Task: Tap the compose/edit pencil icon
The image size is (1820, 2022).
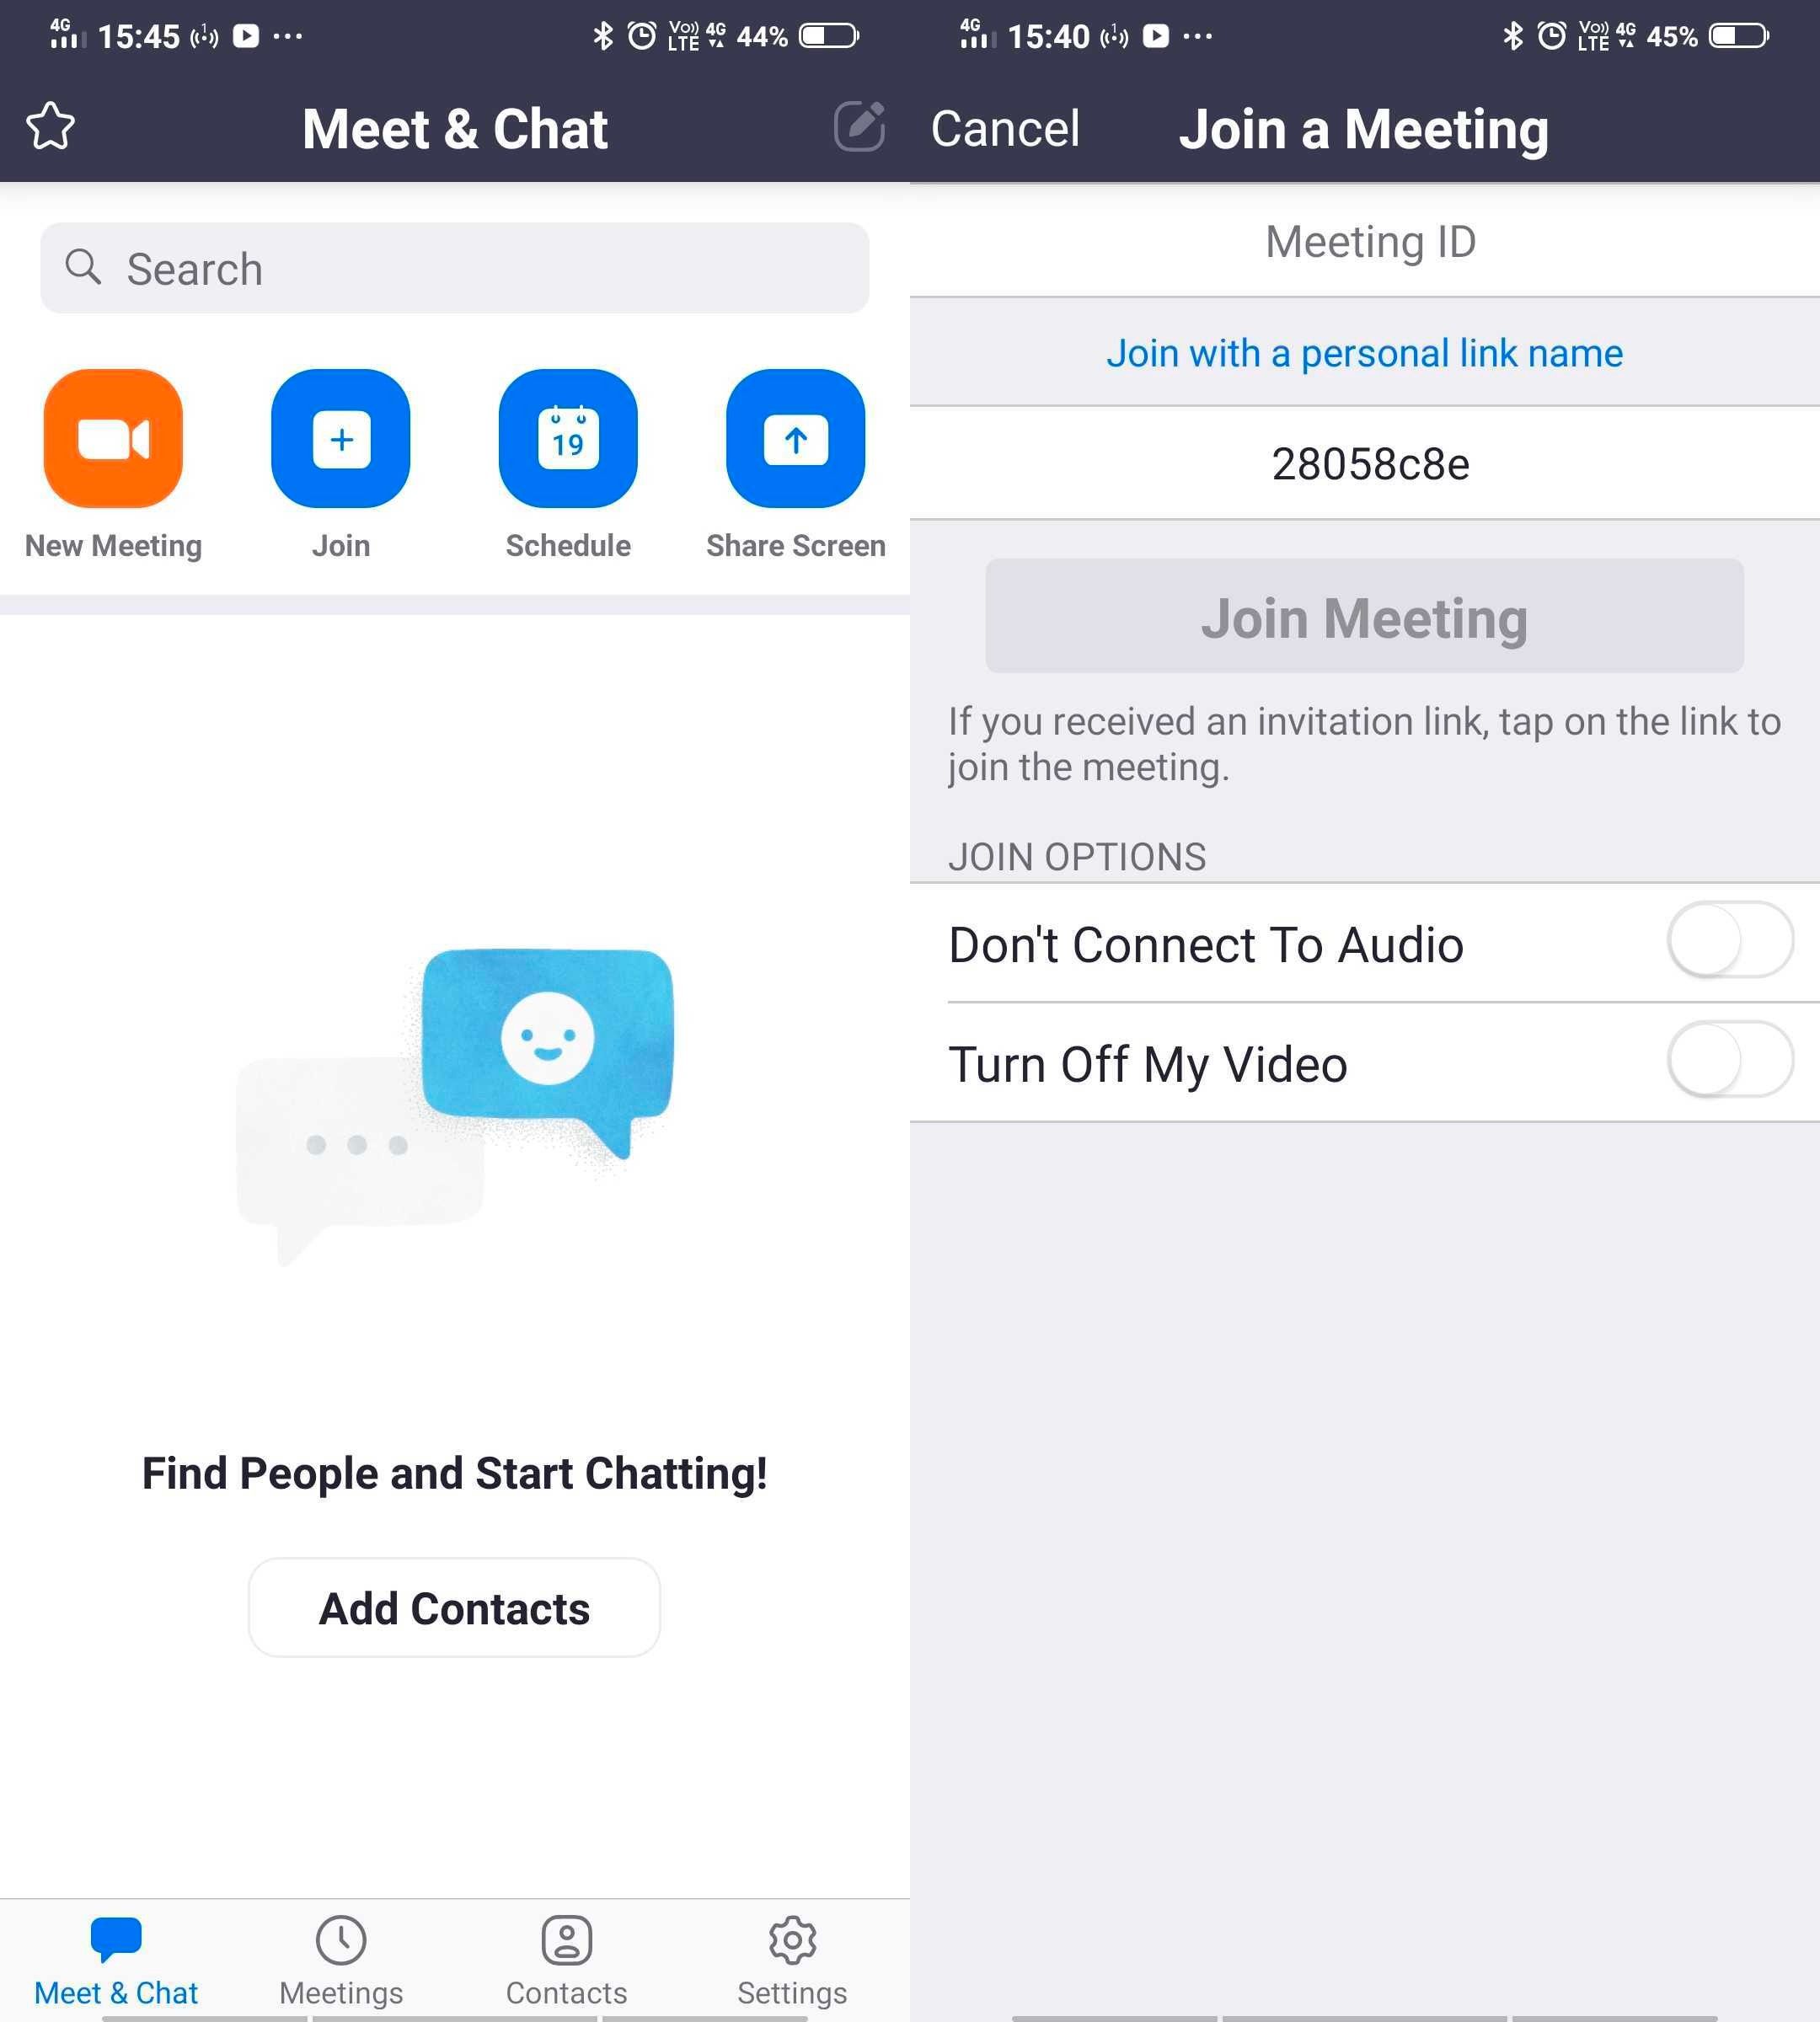Action: point(859,125)
